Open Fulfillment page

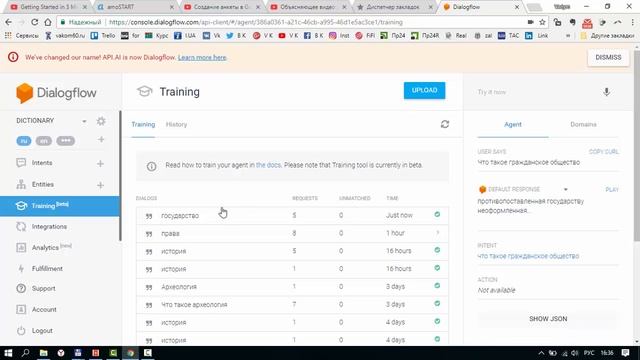pyautogui.click(x=47, y=269)
